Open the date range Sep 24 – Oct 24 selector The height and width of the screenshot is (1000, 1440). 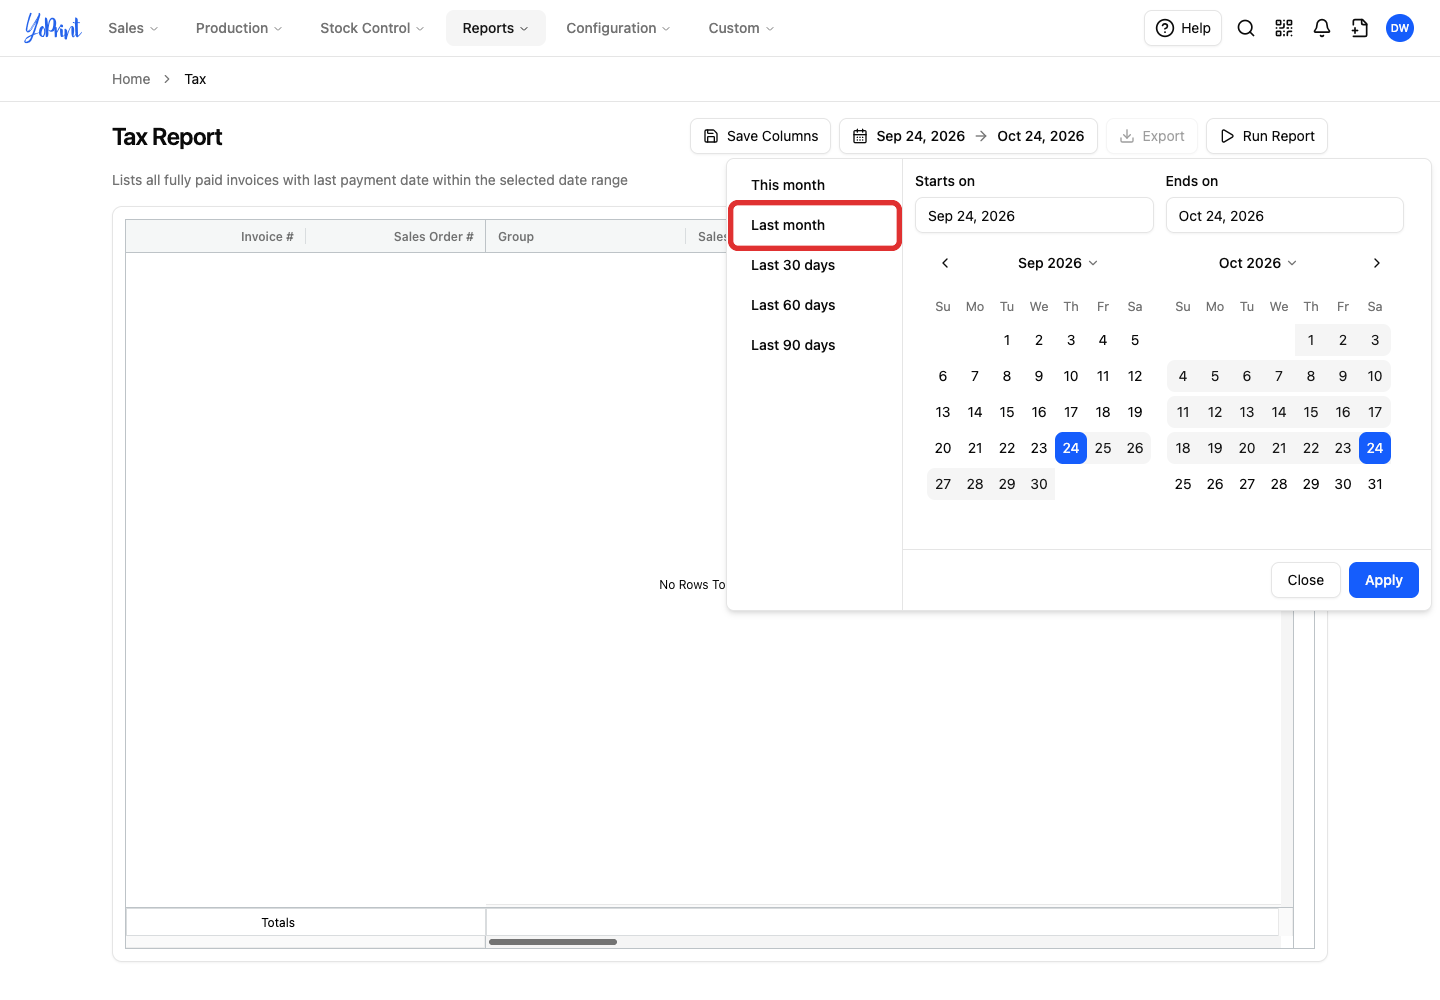tap(968, 136)
